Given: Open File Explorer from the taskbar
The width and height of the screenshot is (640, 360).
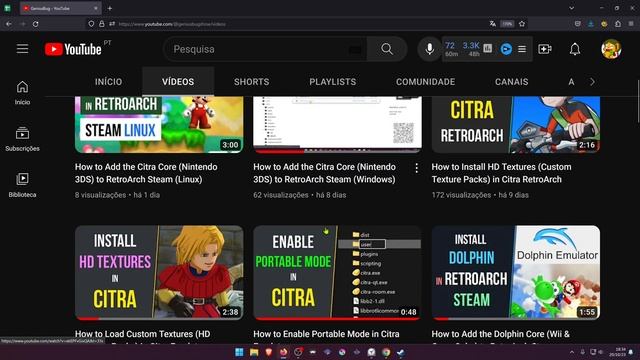Looking at the screenshot, I should 254,352.
